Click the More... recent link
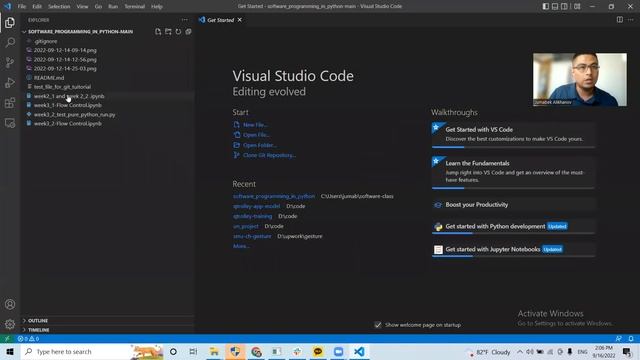640x360 pixels. (x=241, y=246)
